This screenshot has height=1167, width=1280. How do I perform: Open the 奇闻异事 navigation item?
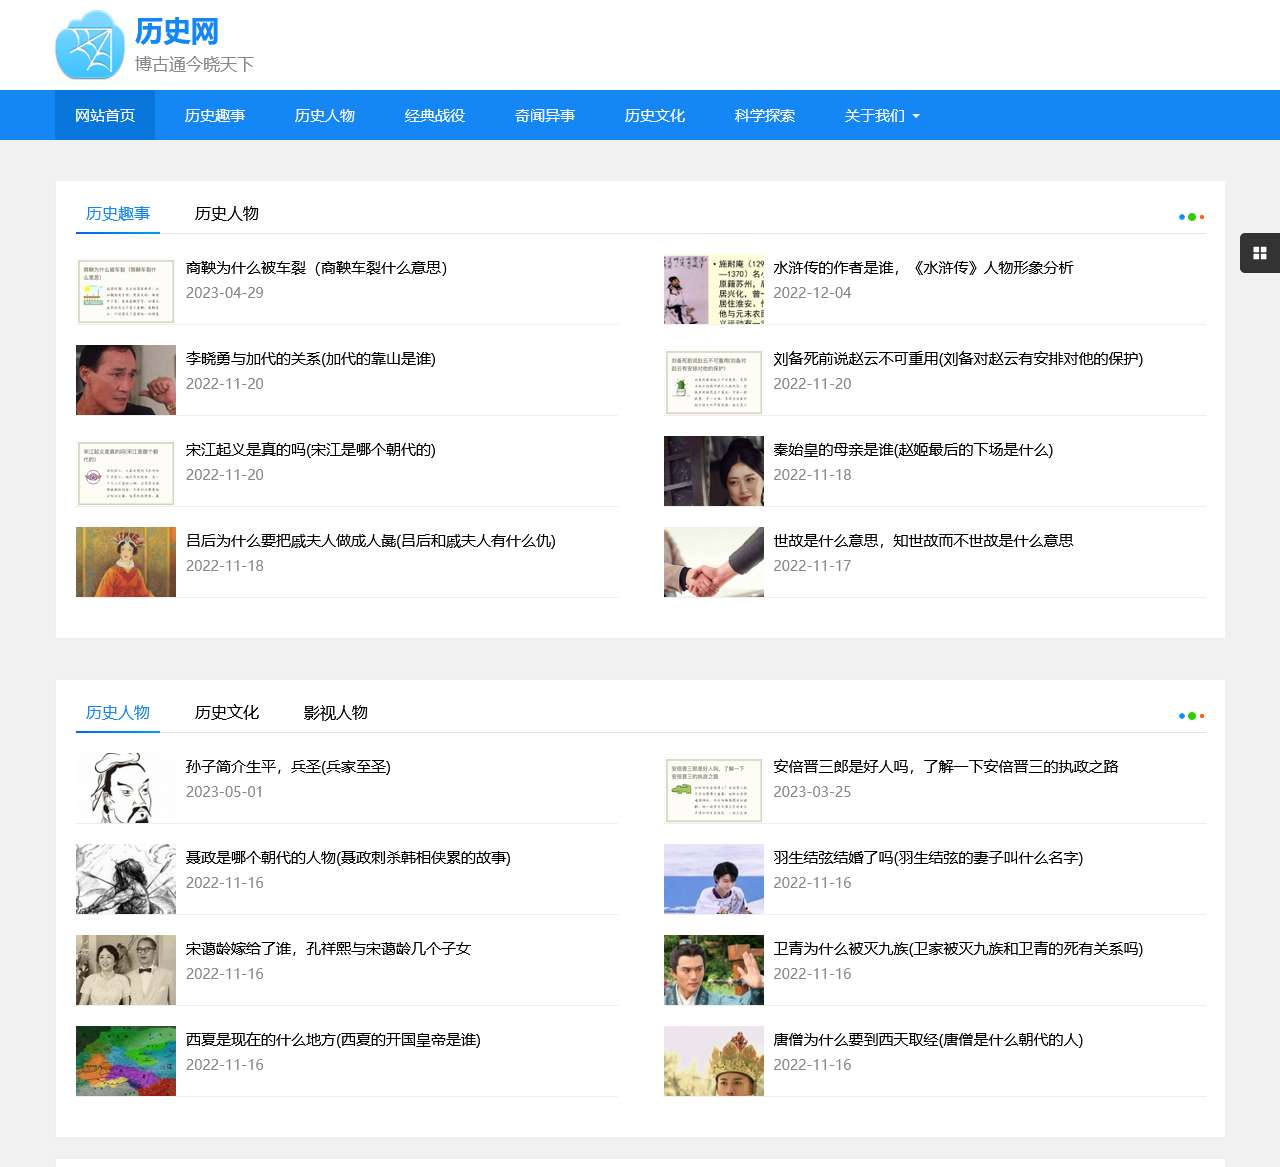click(544, 115)
